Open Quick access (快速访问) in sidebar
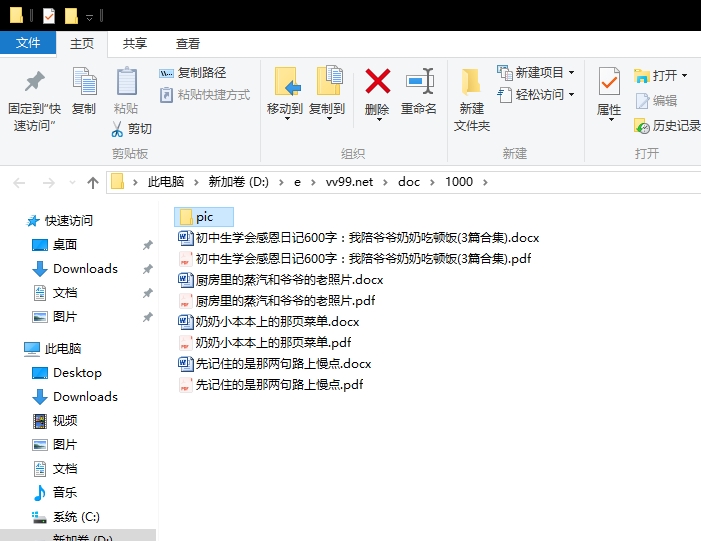 (x=59, y=221)
